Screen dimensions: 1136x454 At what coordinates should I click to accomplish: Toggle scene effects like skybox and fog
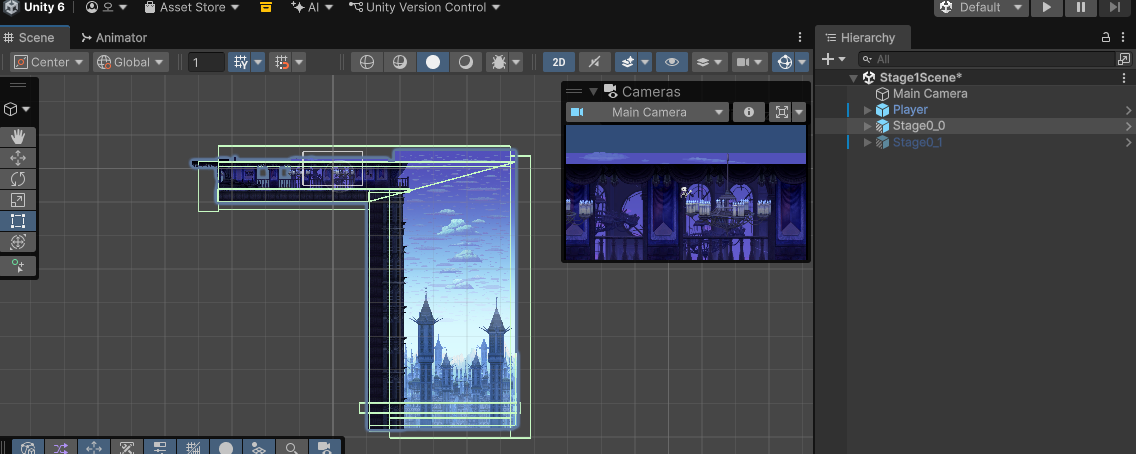tap(627, 62)
